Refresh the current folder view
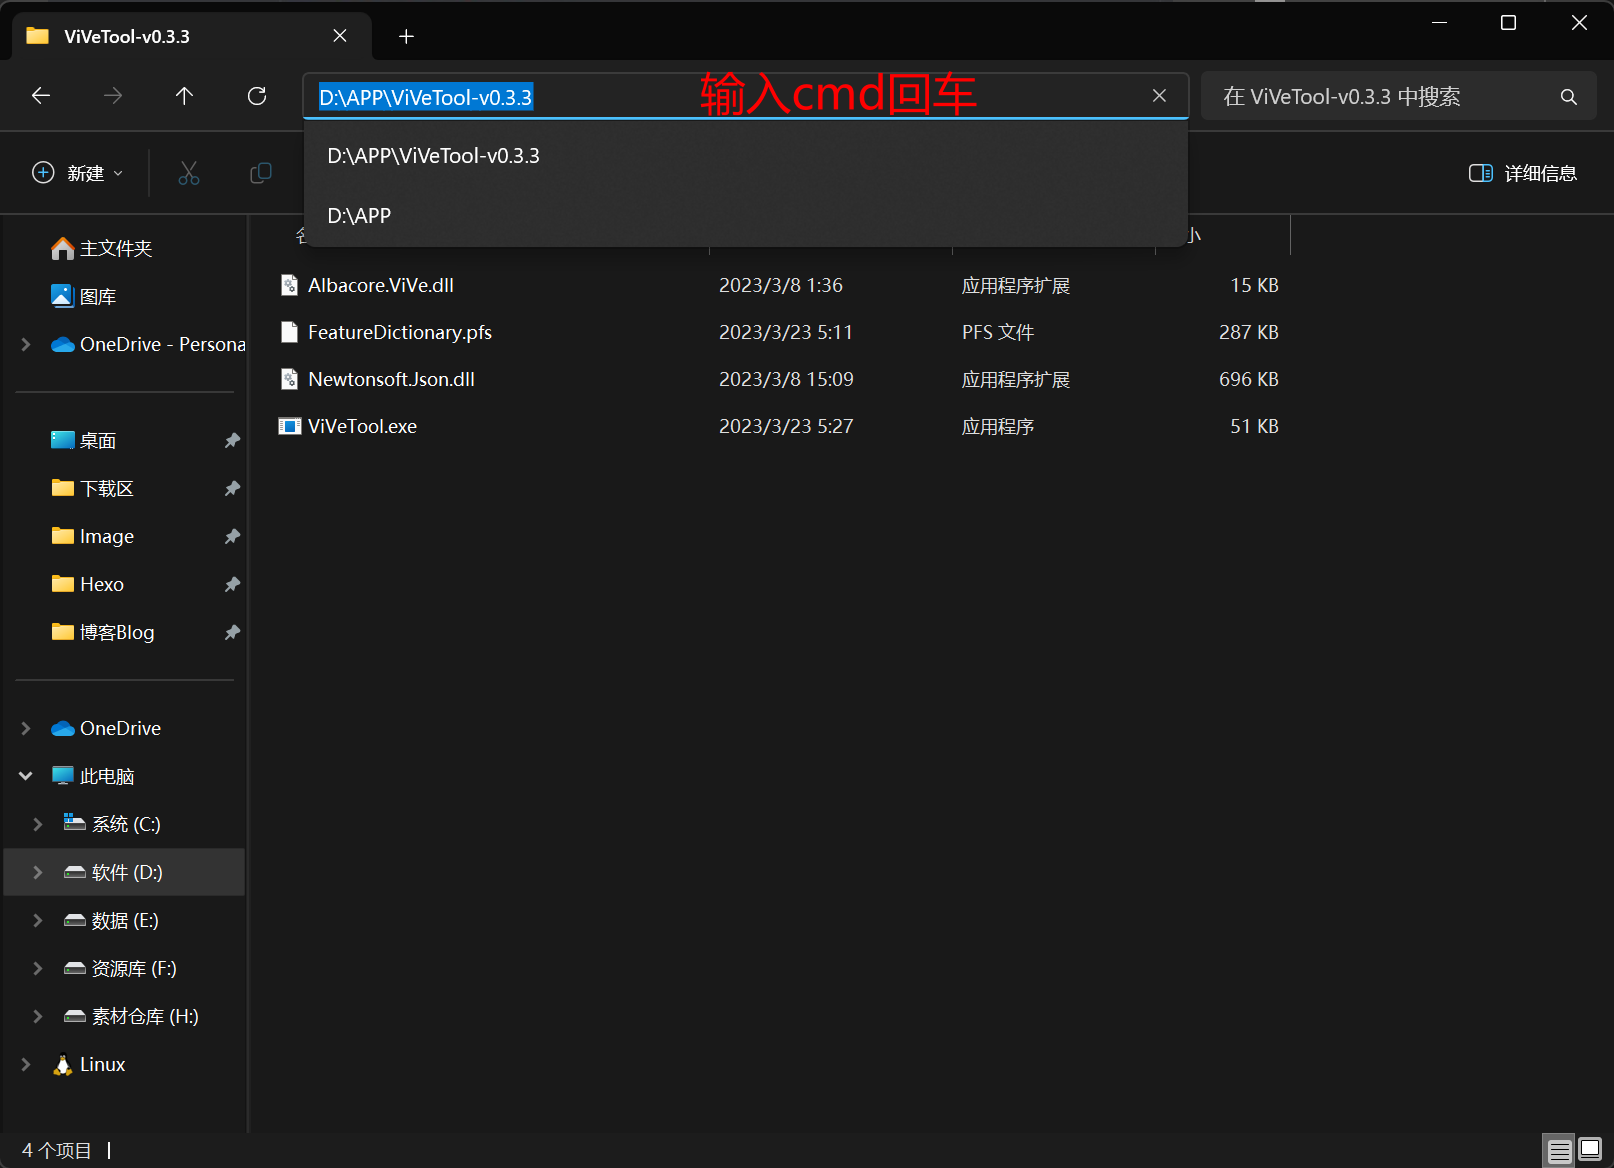The height and width of the screenshot is (1168, 1614). (x=257, y=96)
